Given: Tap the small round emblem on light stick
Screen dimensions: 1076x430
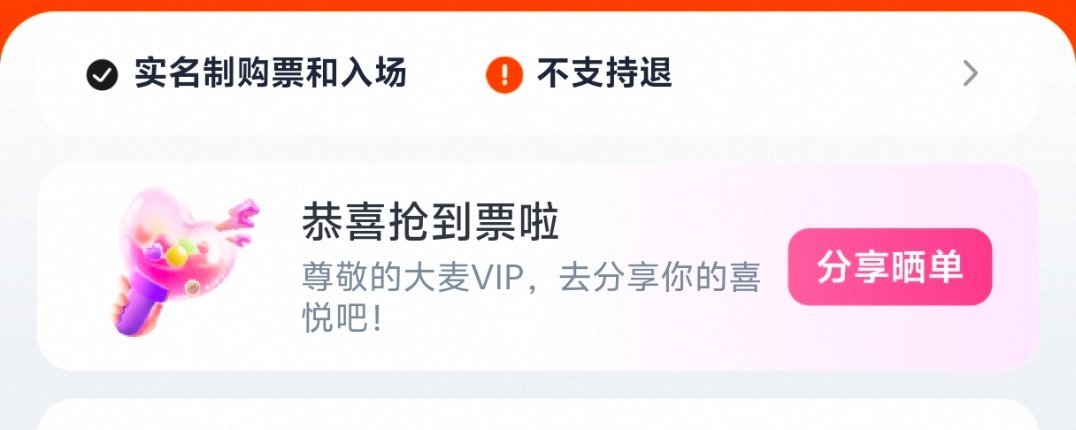Looking at the screenshot, I should (x=193, y=288).
